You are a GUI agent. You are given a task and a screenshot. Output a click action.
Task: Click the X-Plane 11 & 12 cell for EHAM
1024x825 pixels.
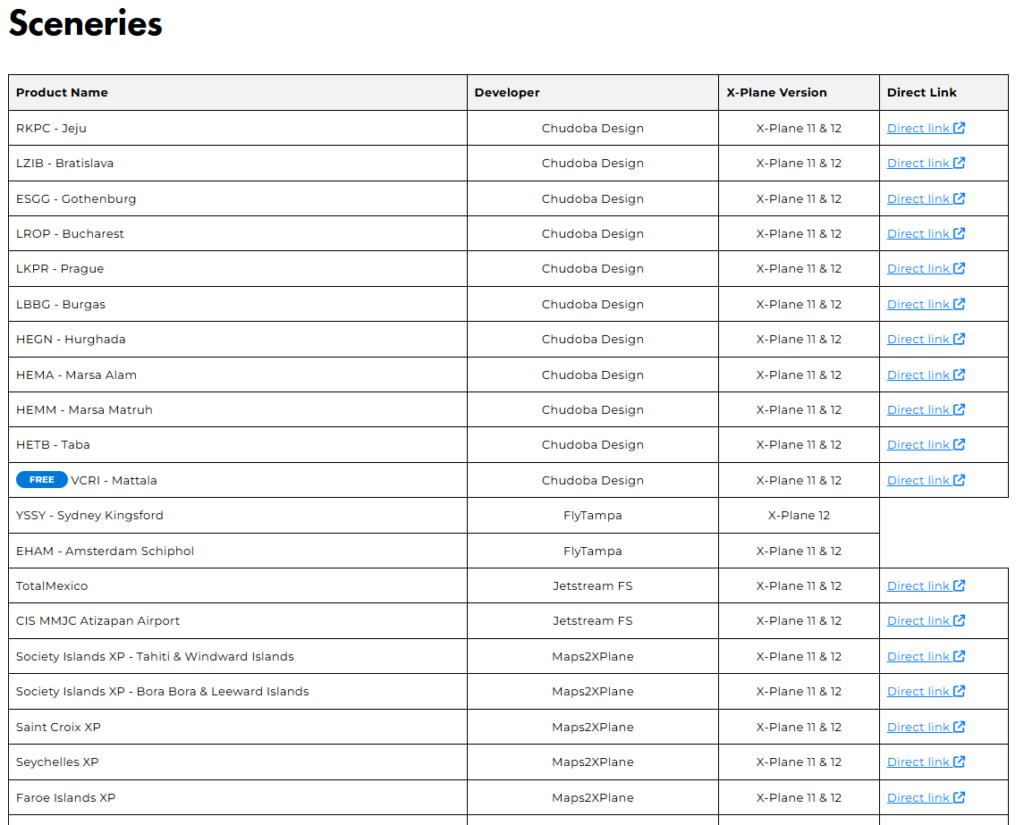[799, 551]
